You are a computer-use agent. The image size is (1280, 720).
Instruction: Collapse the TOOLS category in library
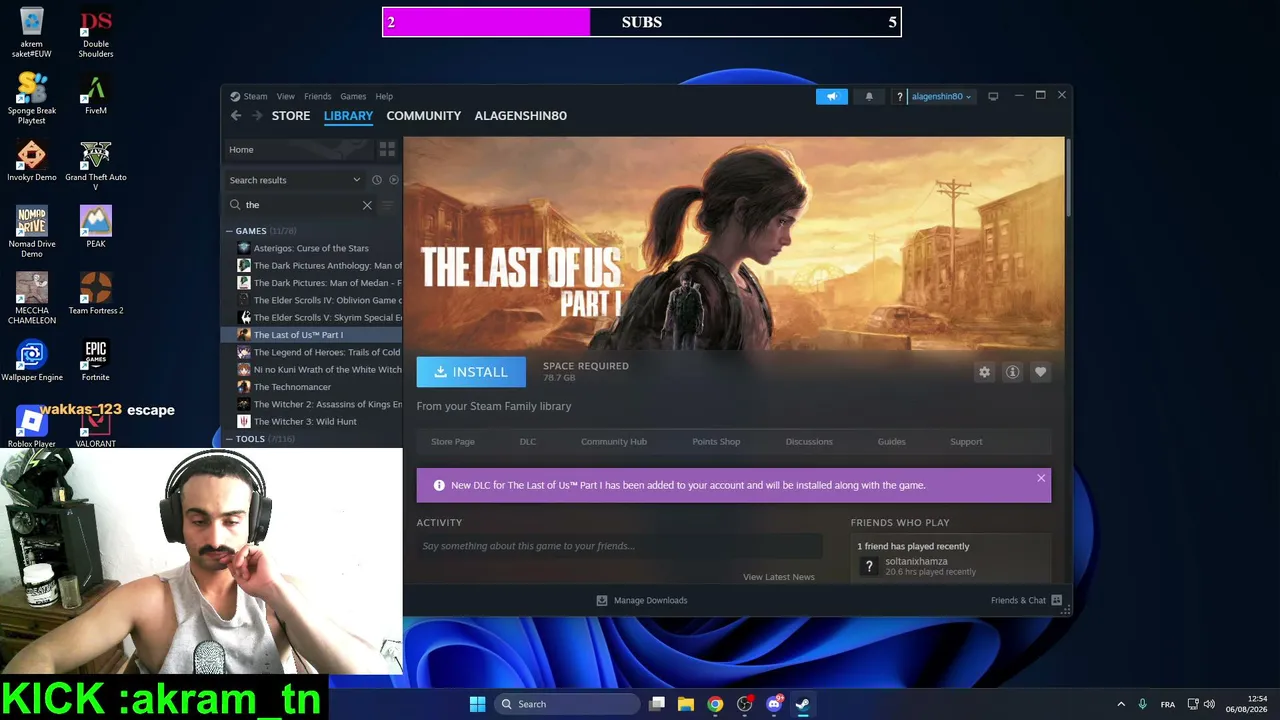pyautogui.click(x=229, y=439)
